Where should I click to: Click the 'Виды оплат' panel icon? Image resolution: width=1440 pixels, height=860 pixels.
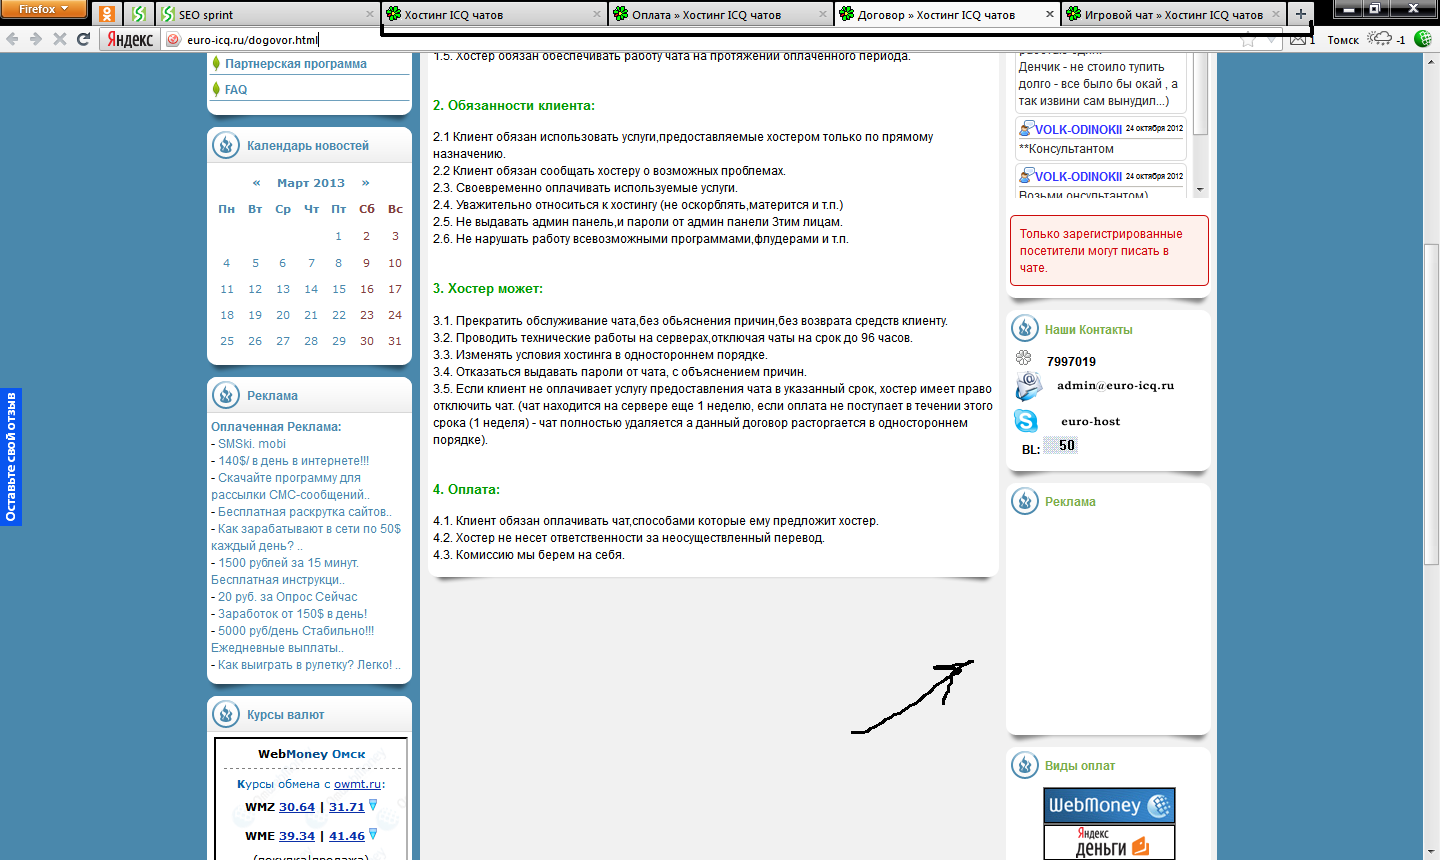click(1025, 765)
